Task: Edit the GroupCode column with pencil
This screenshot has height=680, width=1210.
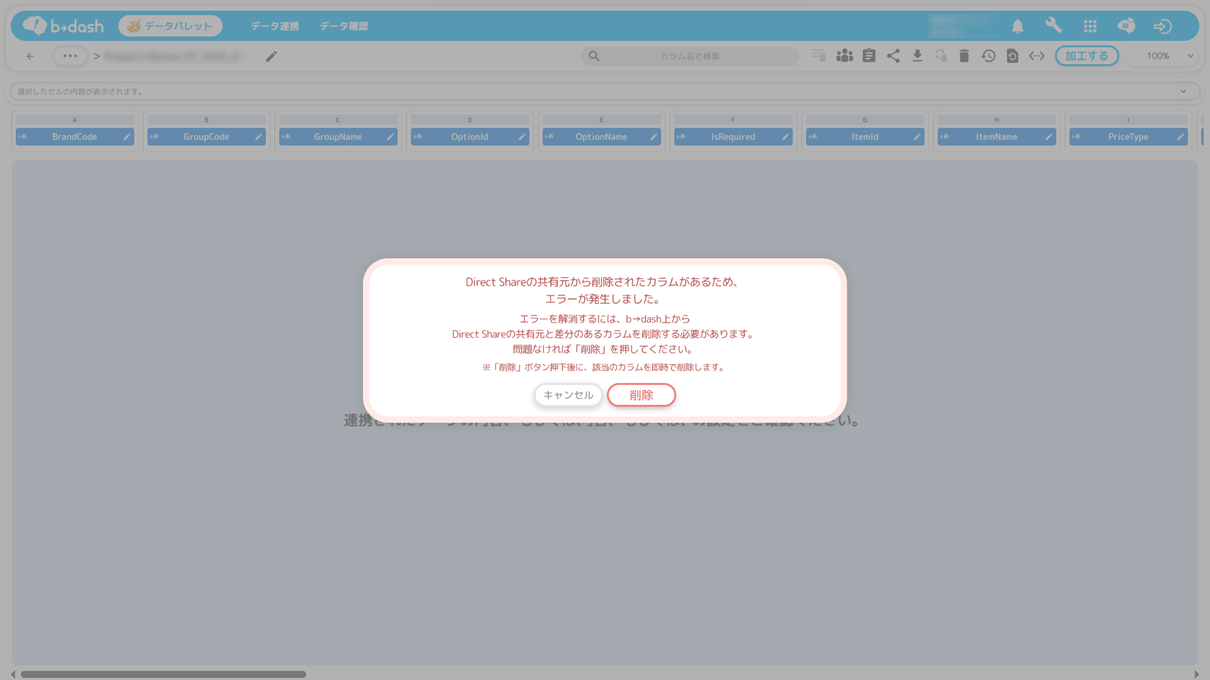Action: click(259, 137)
